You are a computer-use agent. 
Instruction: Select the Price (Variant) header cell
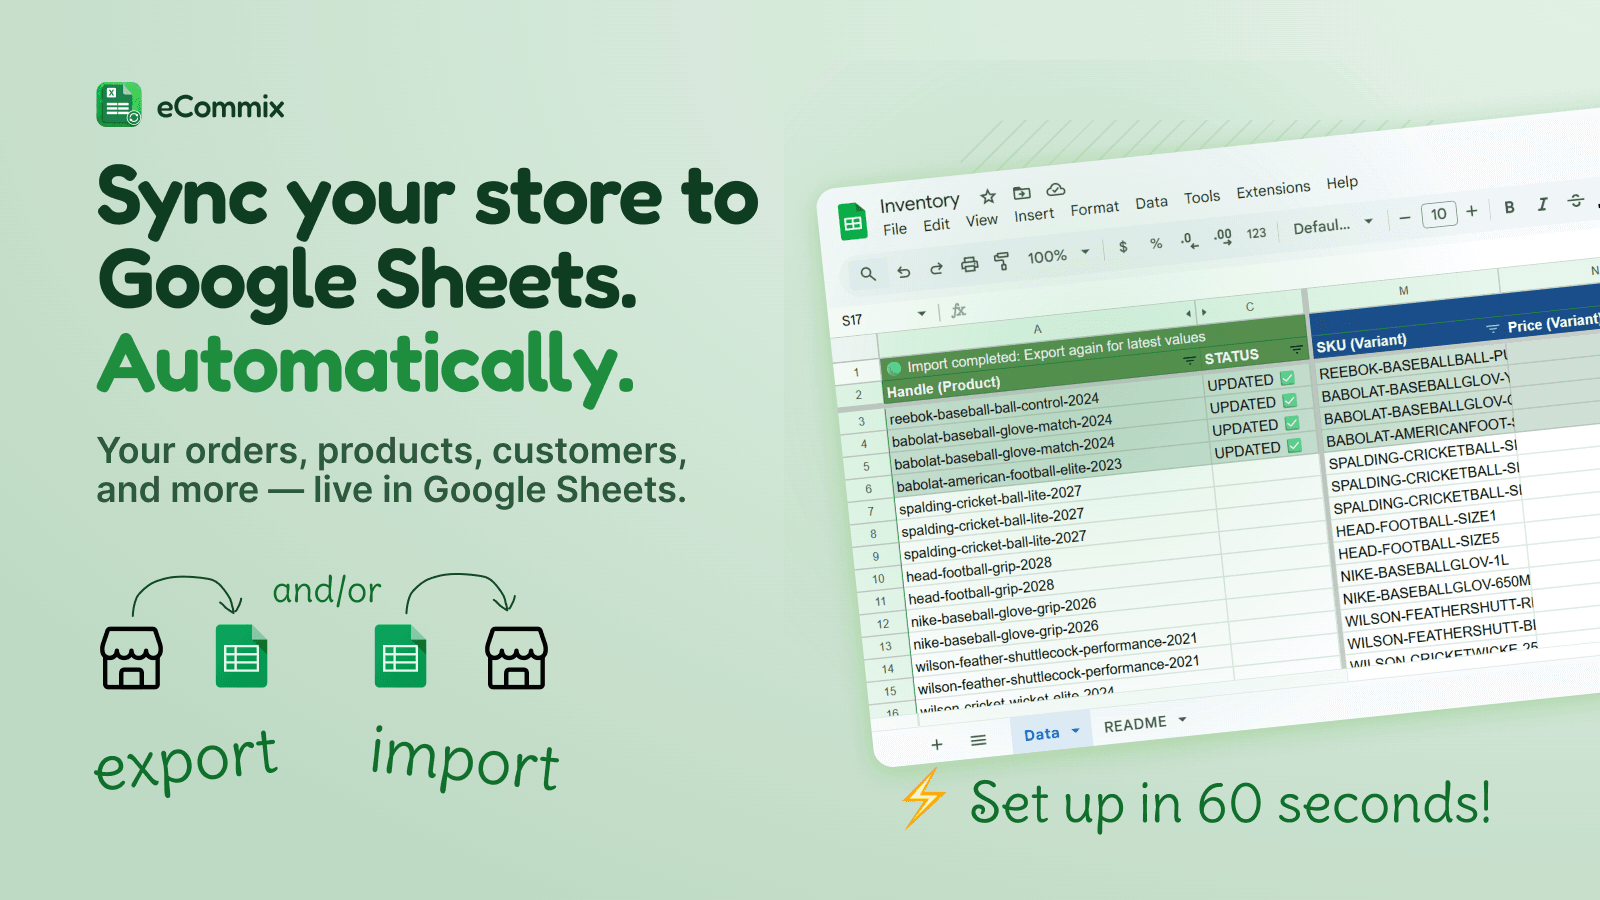tap(1556, 323)
